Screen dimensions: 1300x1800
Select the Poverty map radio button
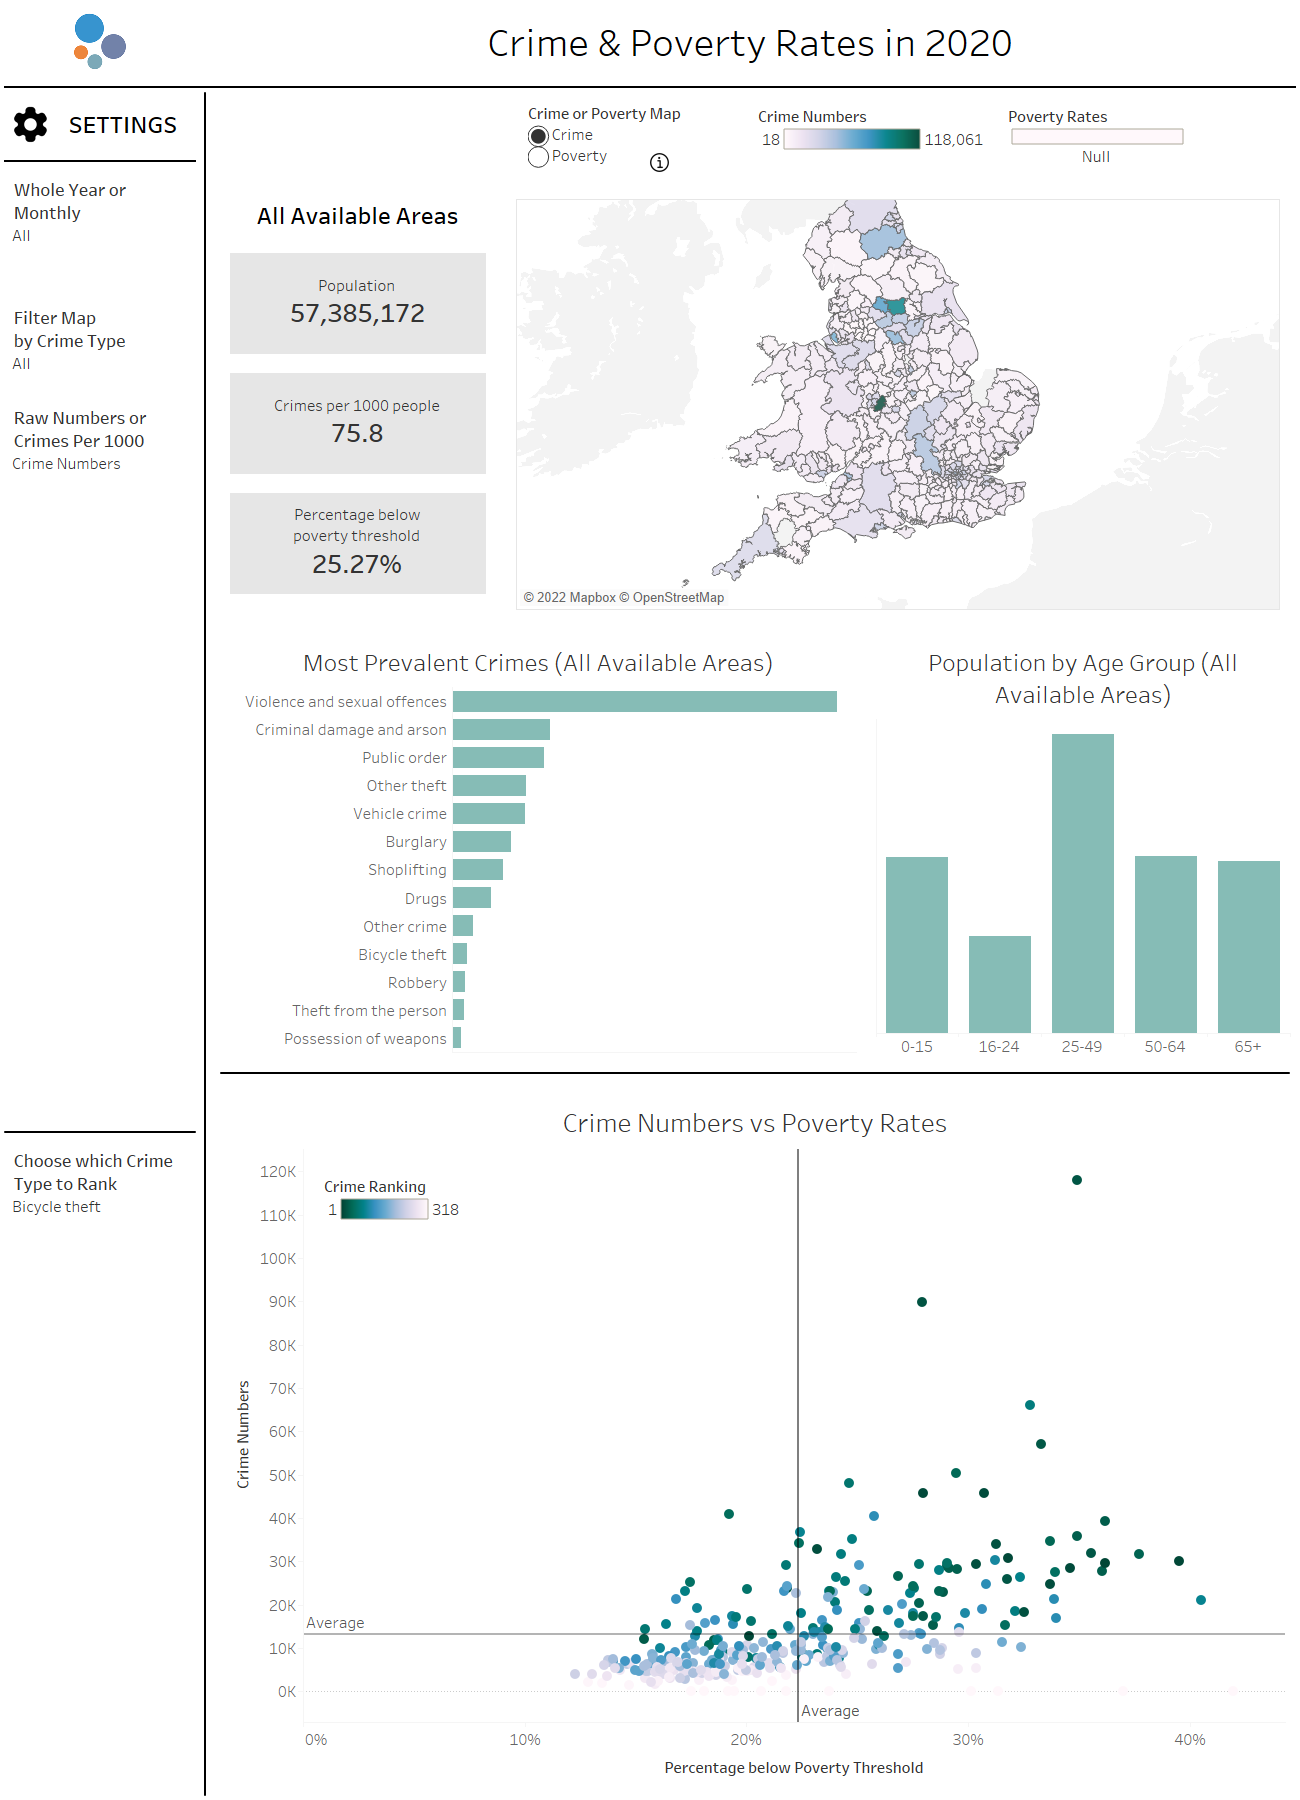click(x=538, y=157)
